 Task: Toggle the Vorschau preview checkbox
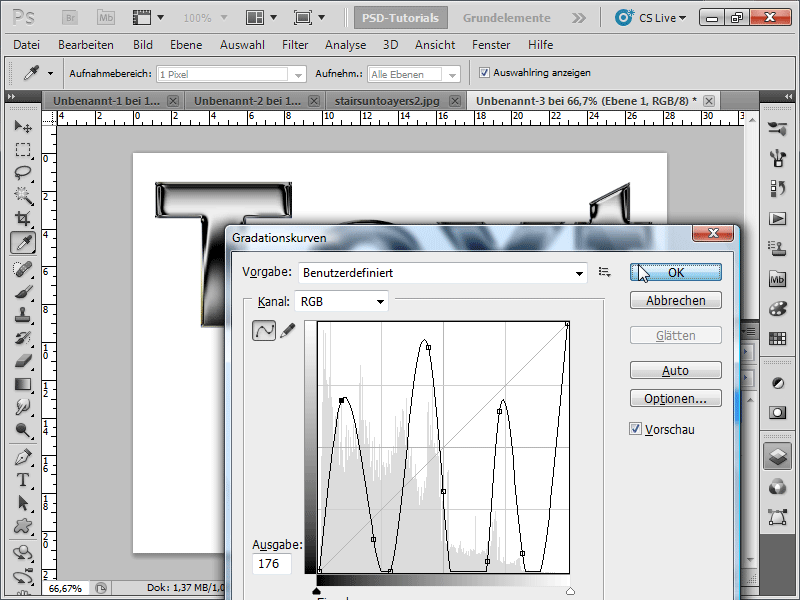(635, 429)
